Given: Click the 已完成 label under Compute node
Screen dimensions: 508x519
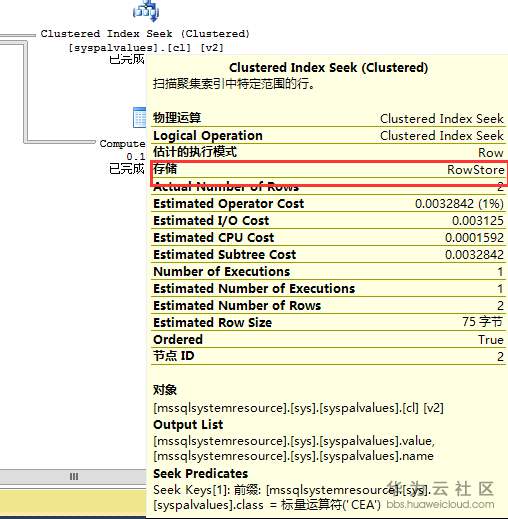Looking at the screenshot, I should (127, 169).
